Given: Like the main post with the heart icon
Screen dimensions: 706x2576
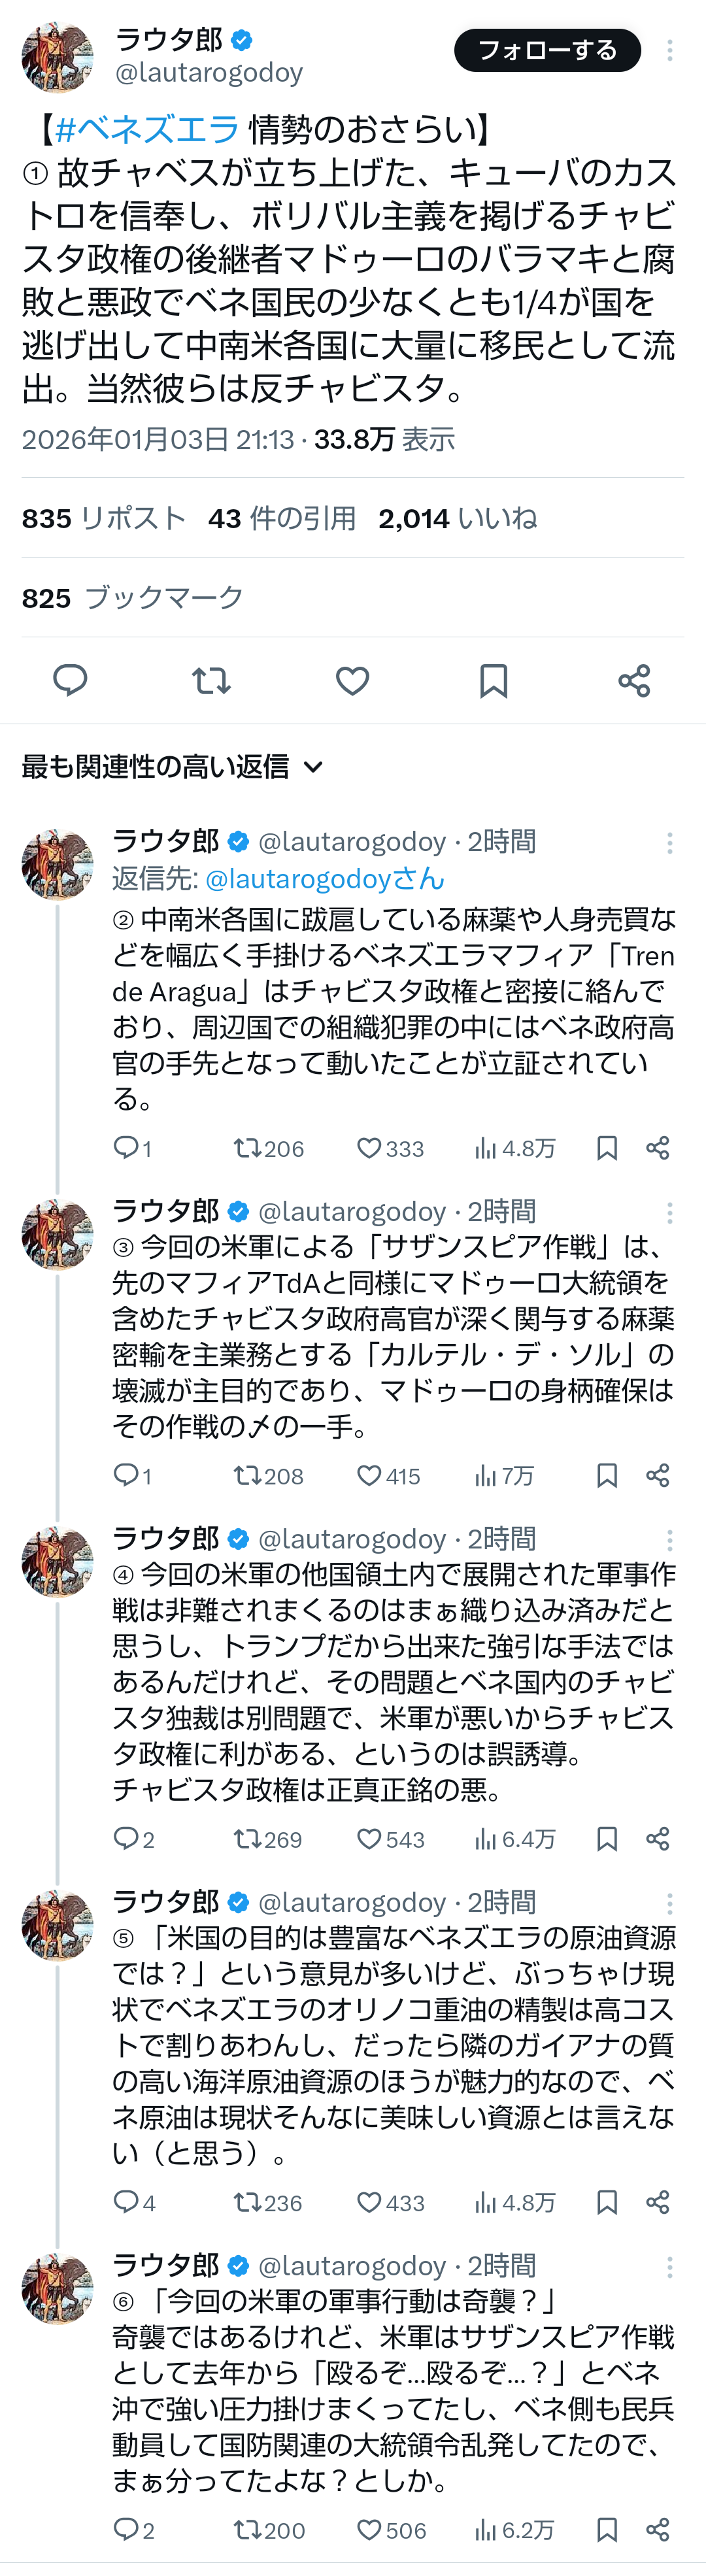Looking at the screenshot, I should [x=352, y=681].
